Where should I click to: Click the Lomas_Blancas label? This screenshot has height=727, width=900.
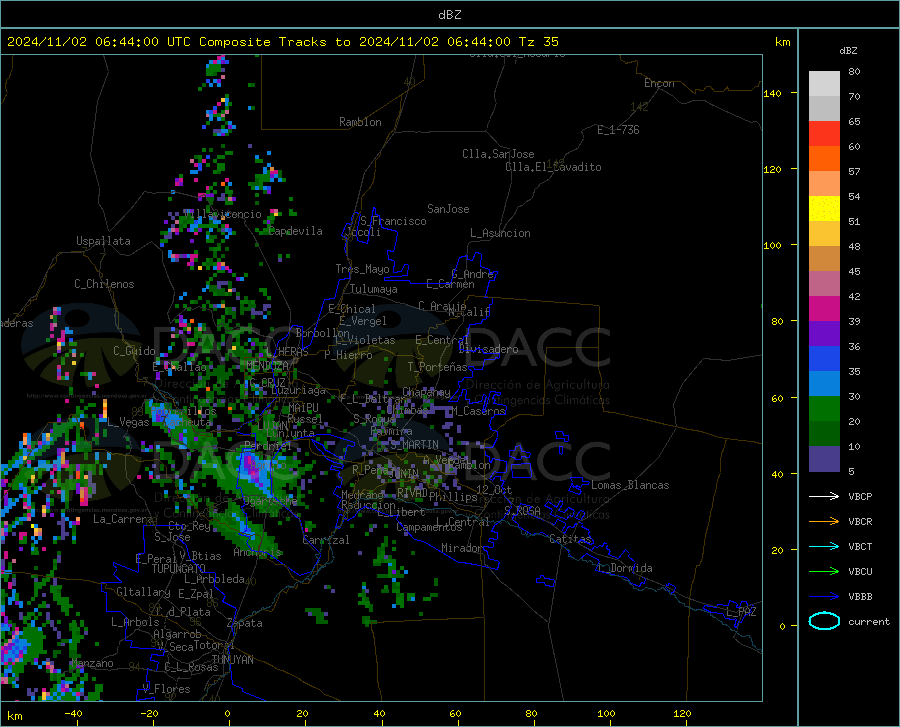click(630, 485)
